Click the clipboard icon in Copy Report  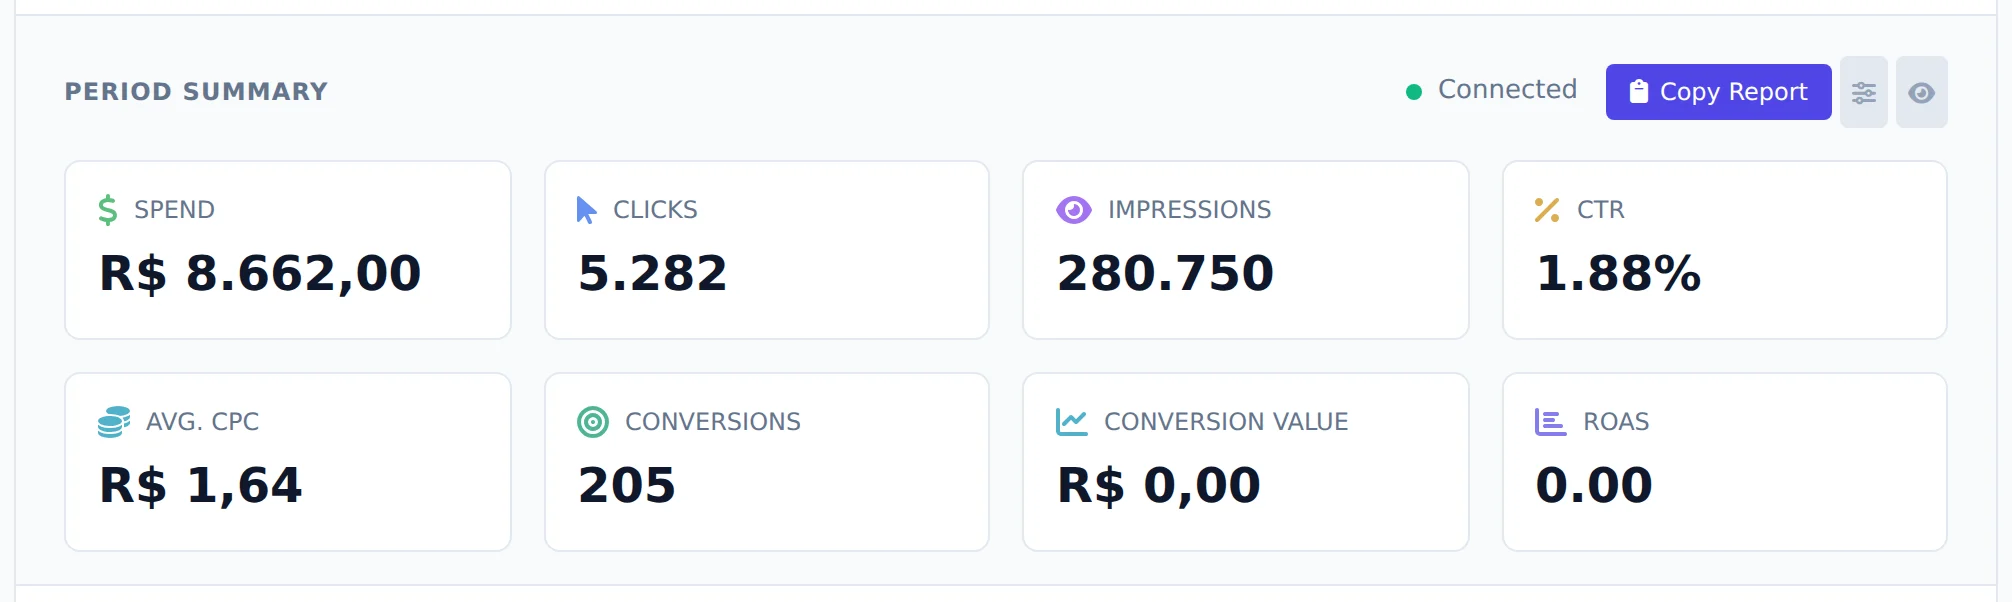coord(1638,91)
